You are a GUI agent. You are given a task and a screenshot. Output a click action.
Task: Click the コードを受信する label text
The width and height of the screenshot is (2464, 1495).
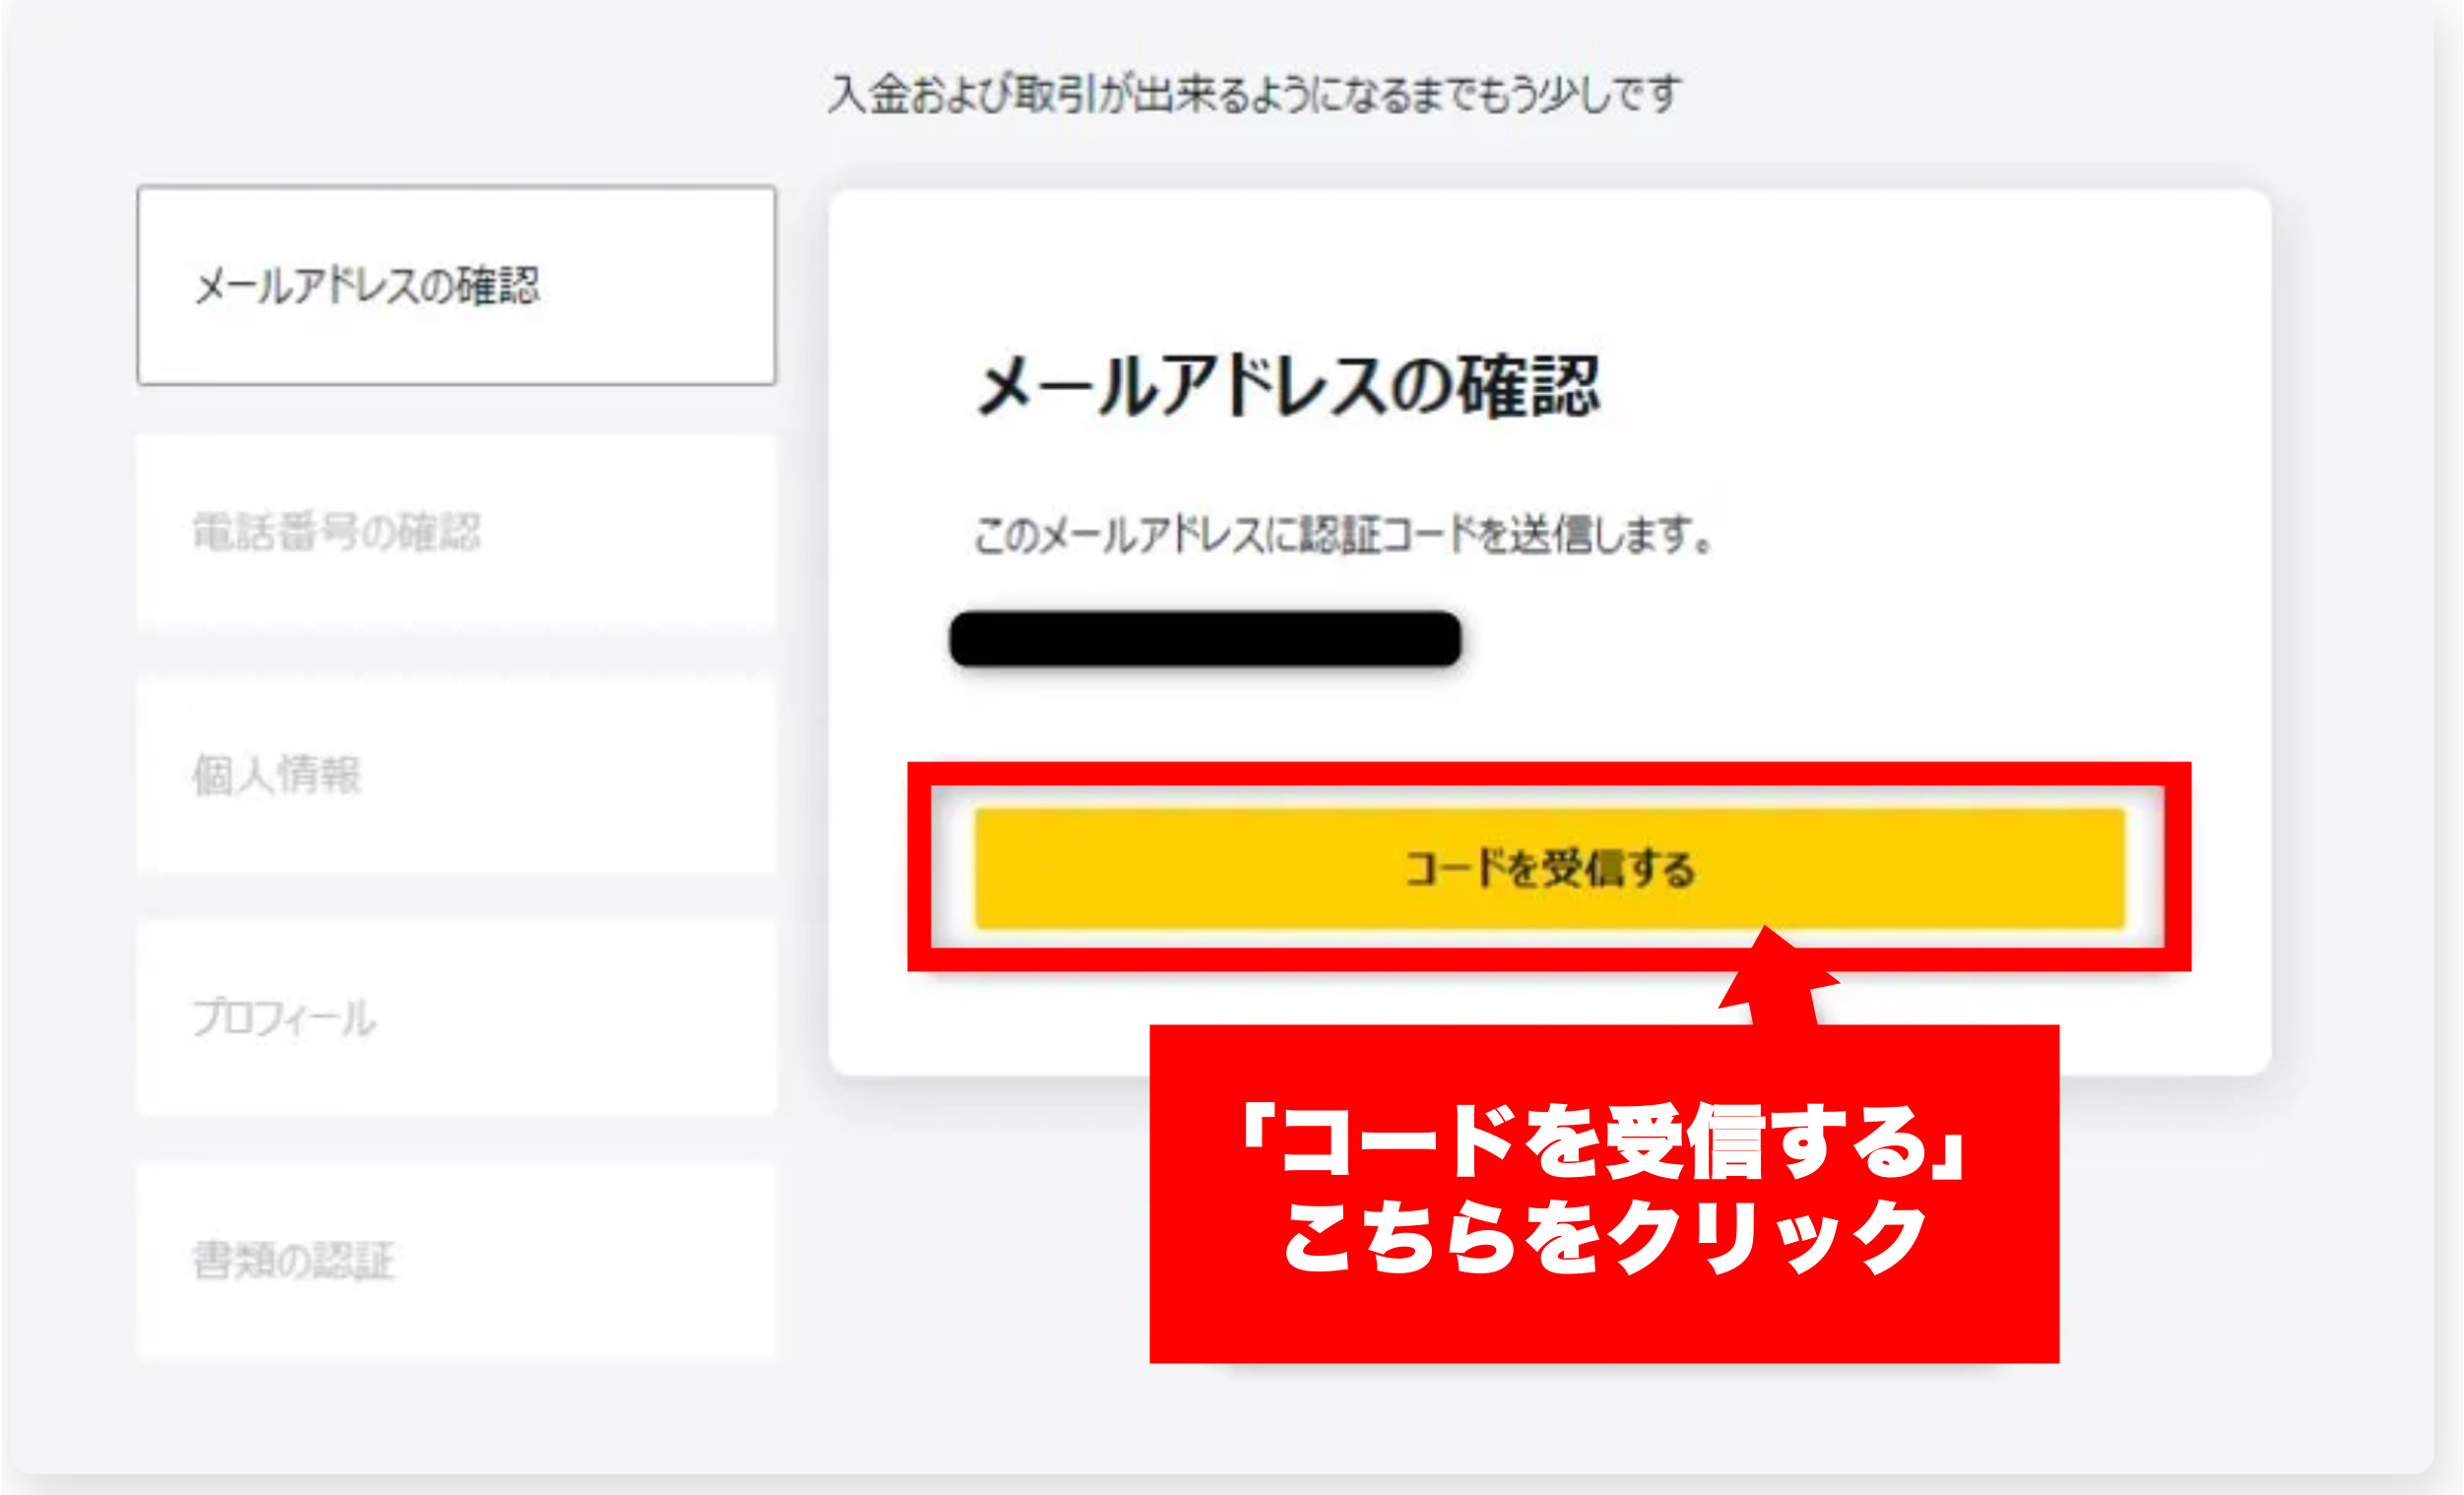(1550, 868)
